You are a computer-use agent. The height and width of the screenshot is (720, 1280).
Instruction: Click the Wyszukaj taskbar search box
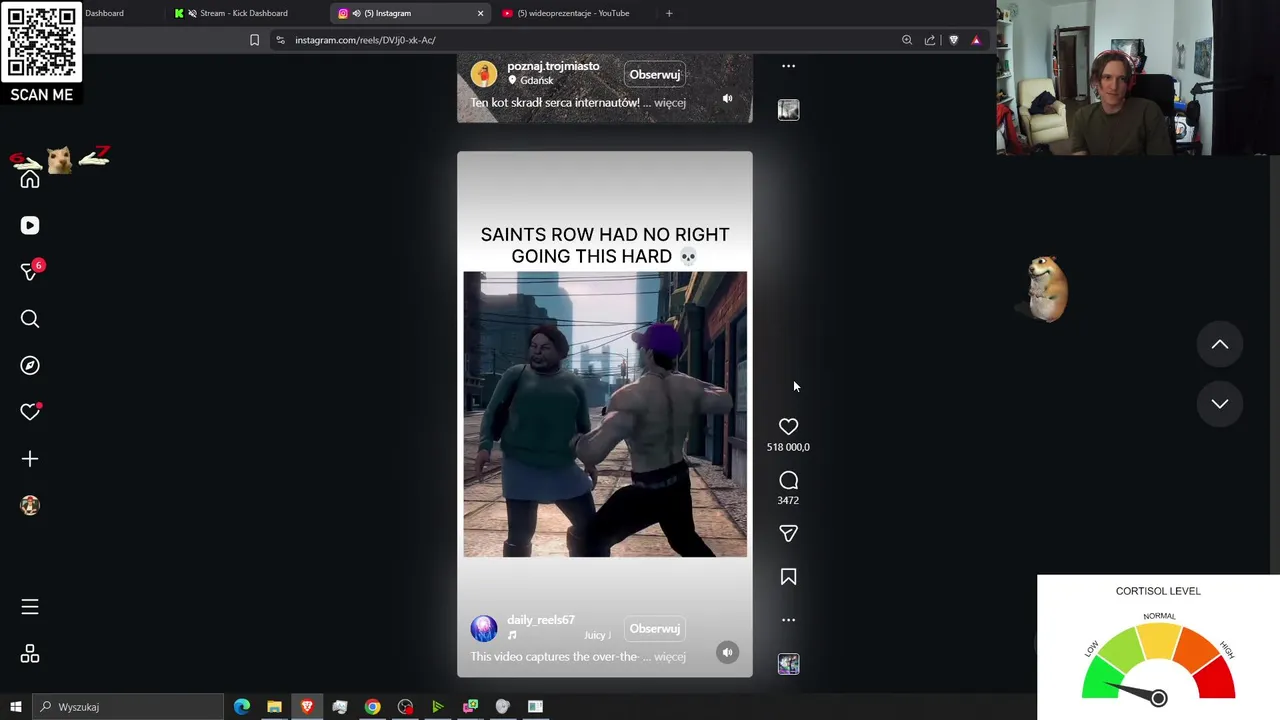(127, 707)
